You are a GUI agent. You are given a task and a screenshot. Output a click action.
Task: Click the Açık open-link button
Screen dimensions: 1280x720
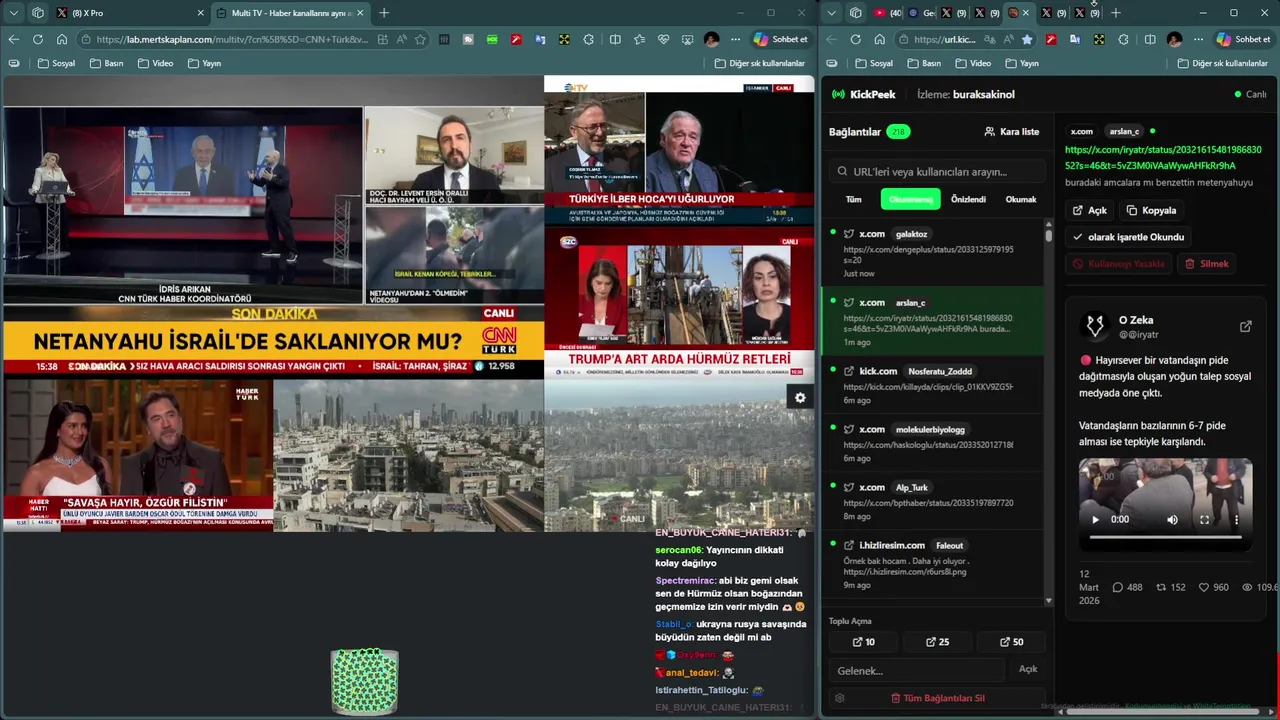1089,211
